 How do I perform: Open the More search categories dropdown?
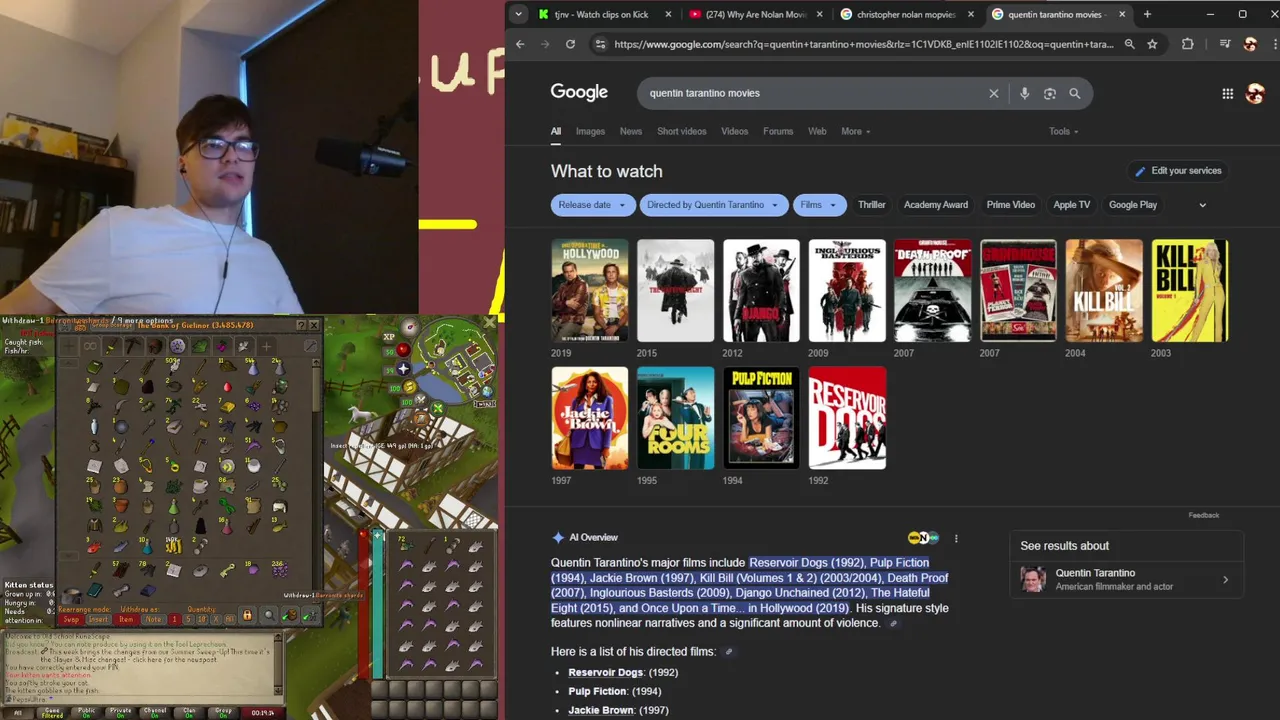coord(855,131)
